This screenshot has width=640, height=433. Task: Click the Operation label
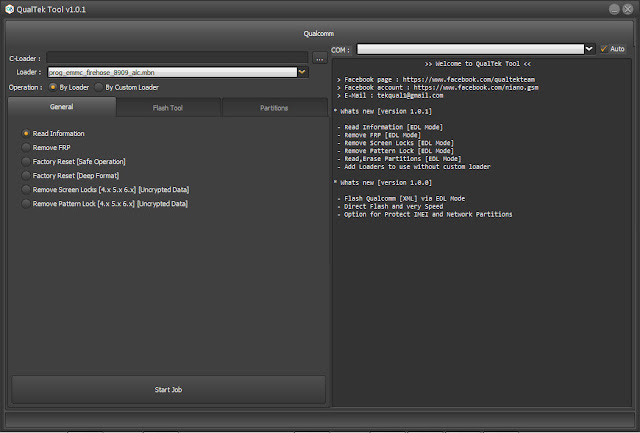(x=25, y=87)
